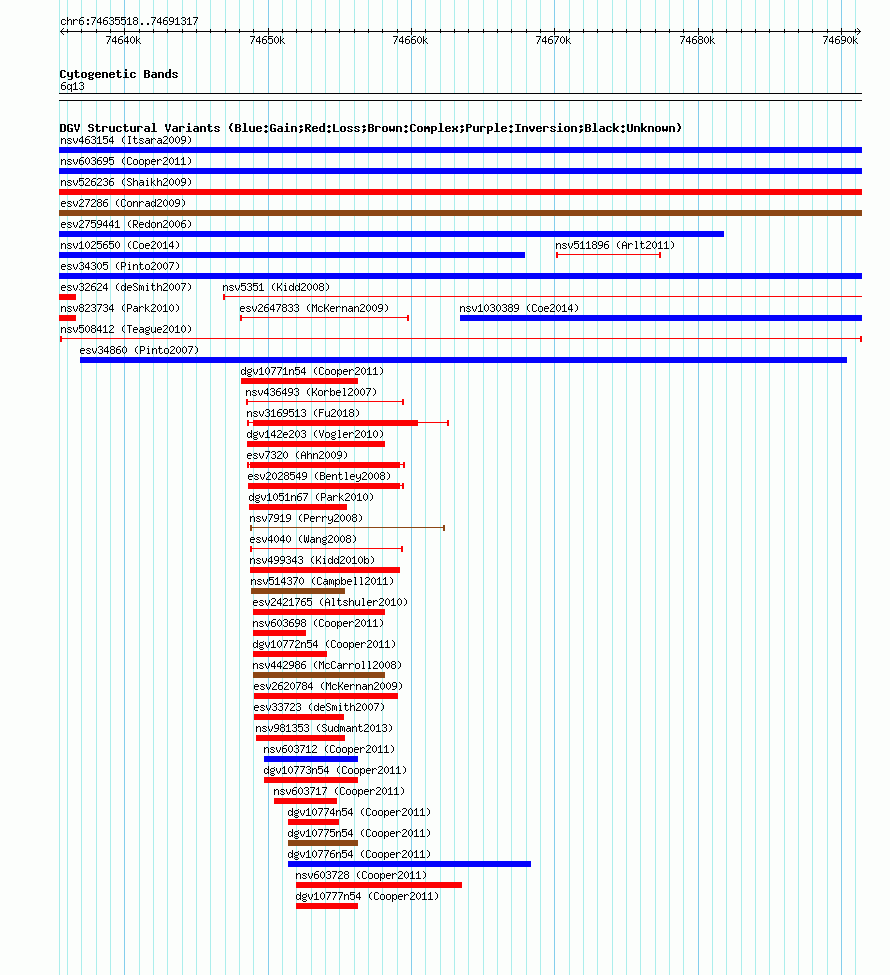
Task: Select the dgv10771n54 (Cooper2011) variant label
Action: point(312,371)
